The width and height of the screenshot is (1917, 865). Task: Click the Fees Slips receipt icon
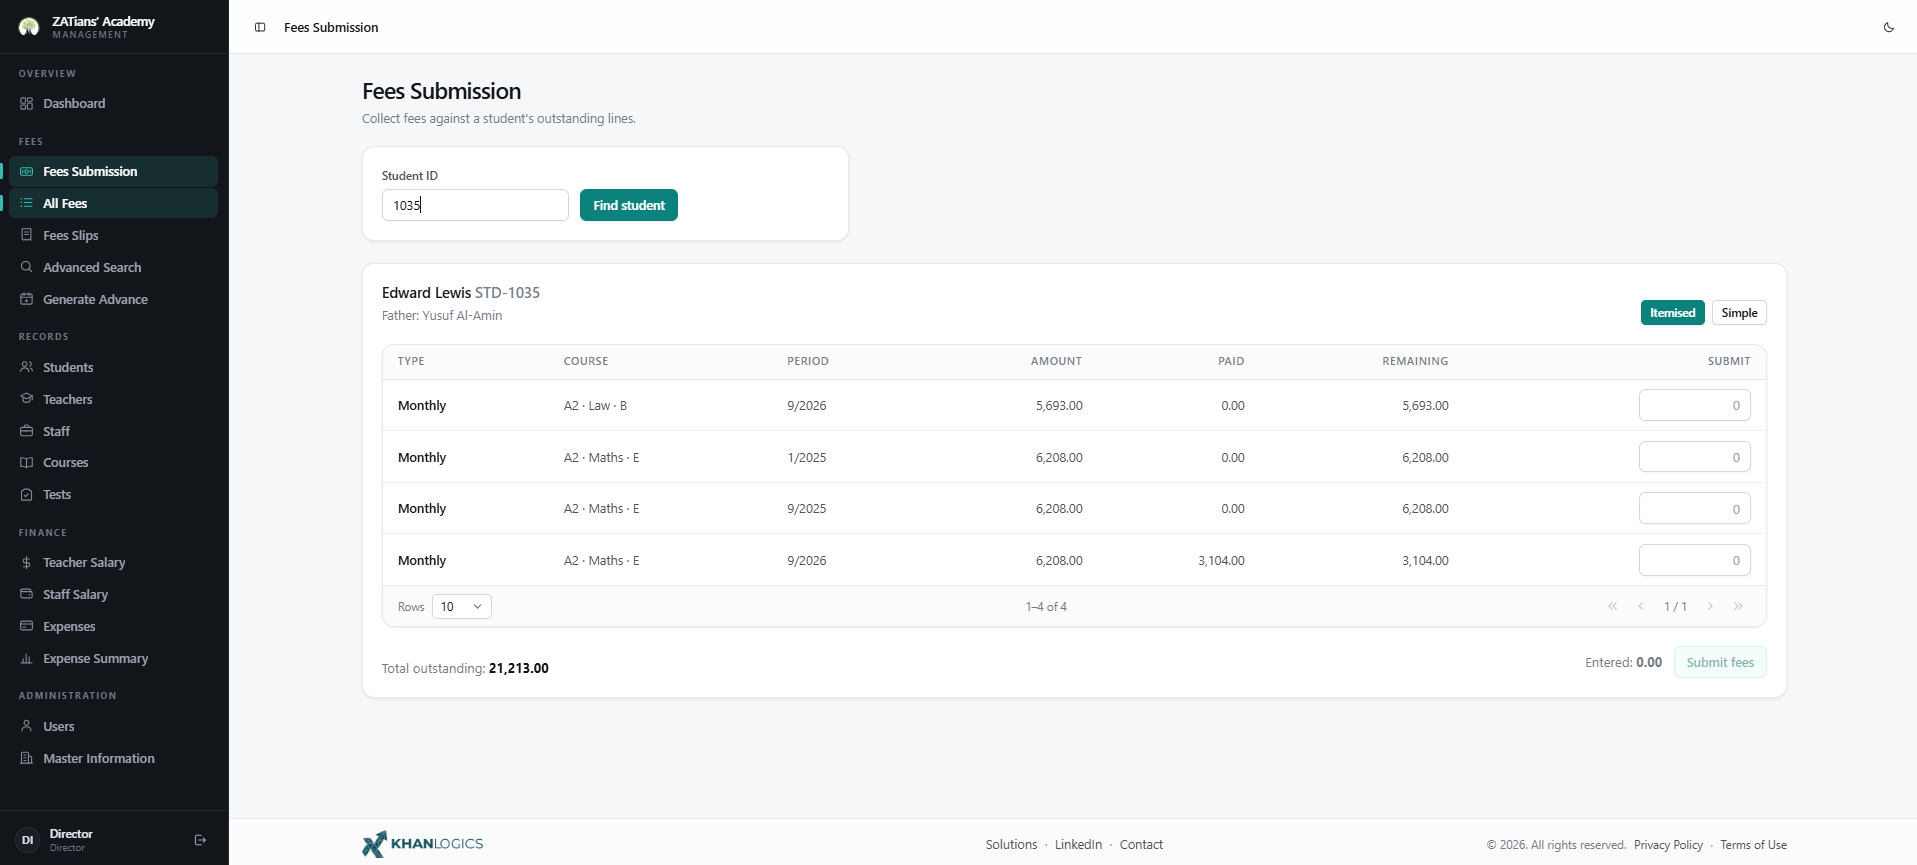point(27,235)
